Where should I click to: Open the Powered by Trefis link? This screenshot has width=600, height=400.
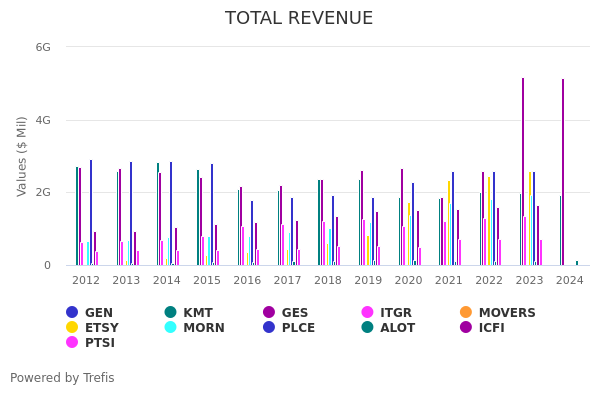coord(62,378)
